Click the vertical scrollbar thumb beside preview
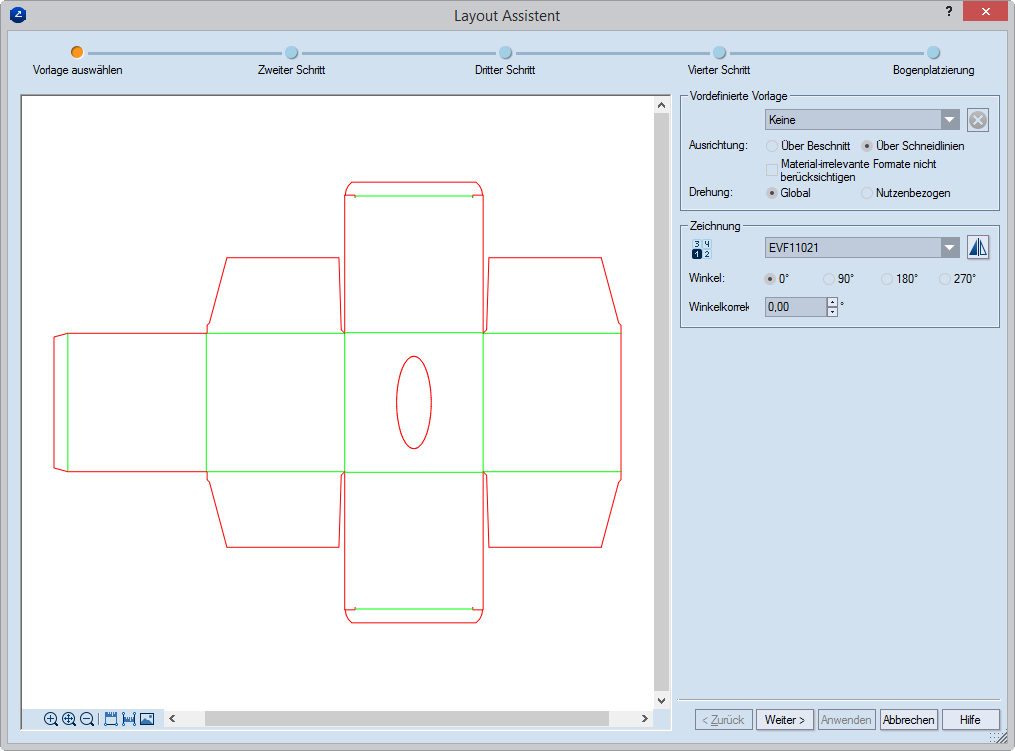This screenshot has height=751, width=1015. point(661,401)
